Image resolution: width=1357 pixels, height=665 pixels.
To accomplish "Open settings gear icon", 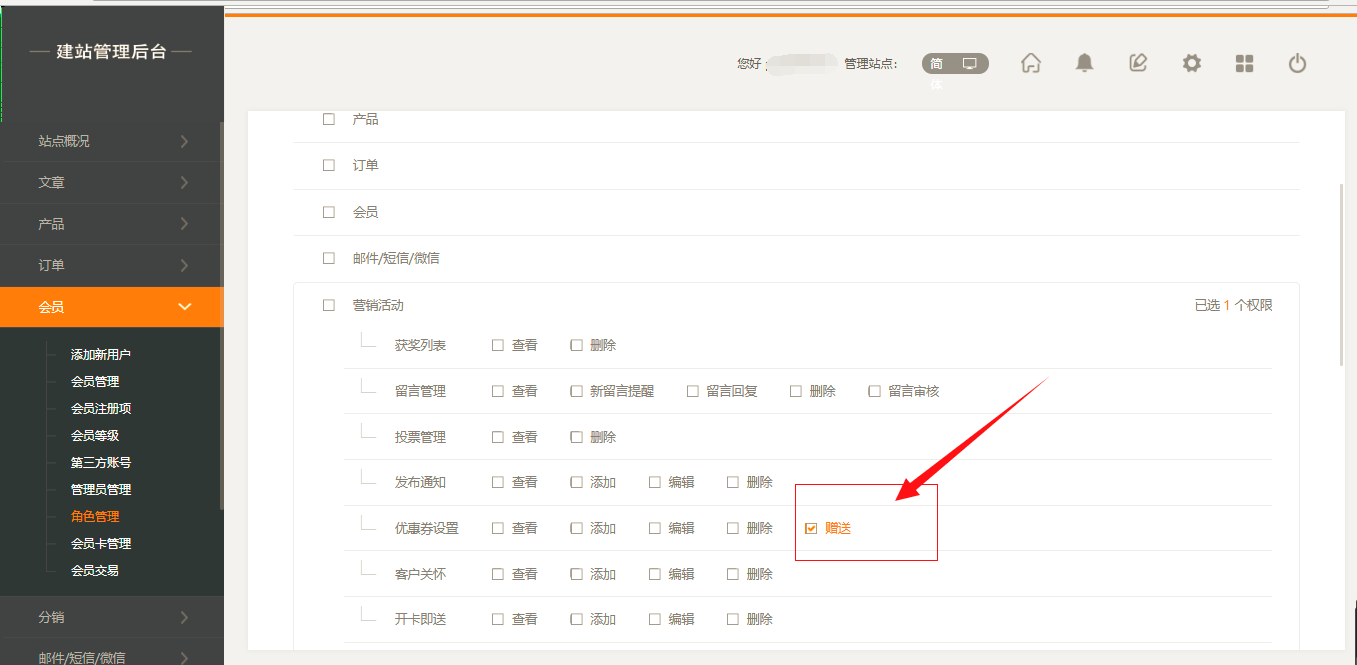I will click(x=1191, y=63).
